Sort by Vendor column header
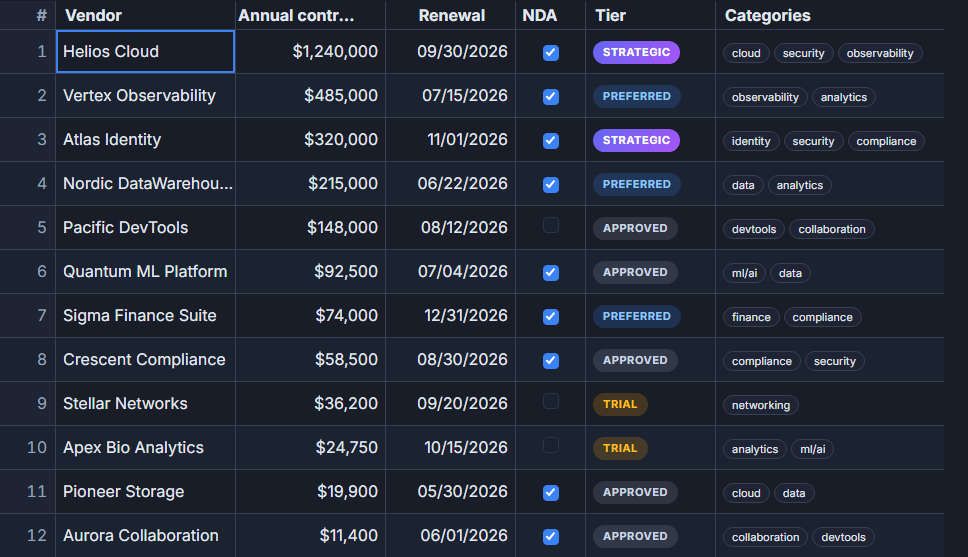968x557 pixels. [x=93, y=15]
